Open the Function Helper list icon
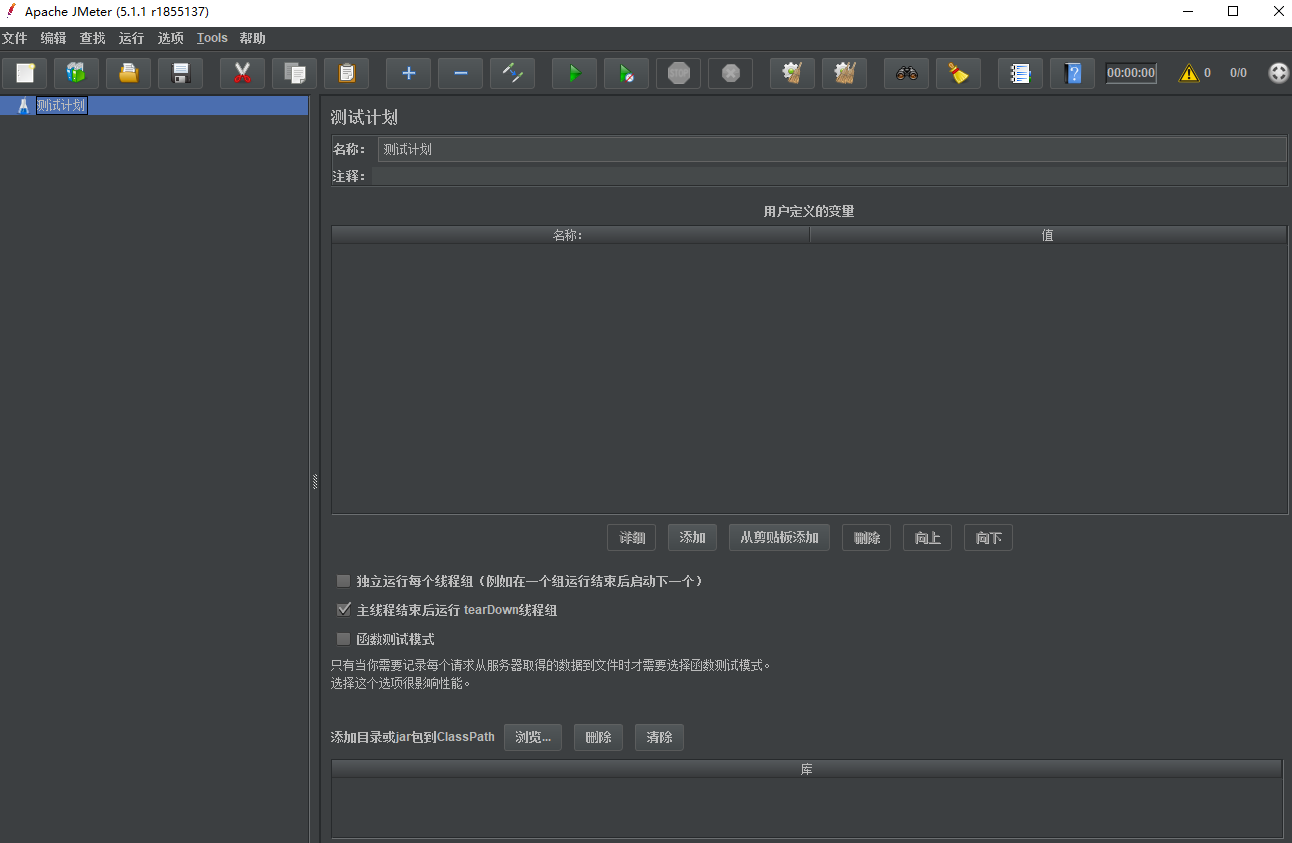 [x=1020, y=73]
